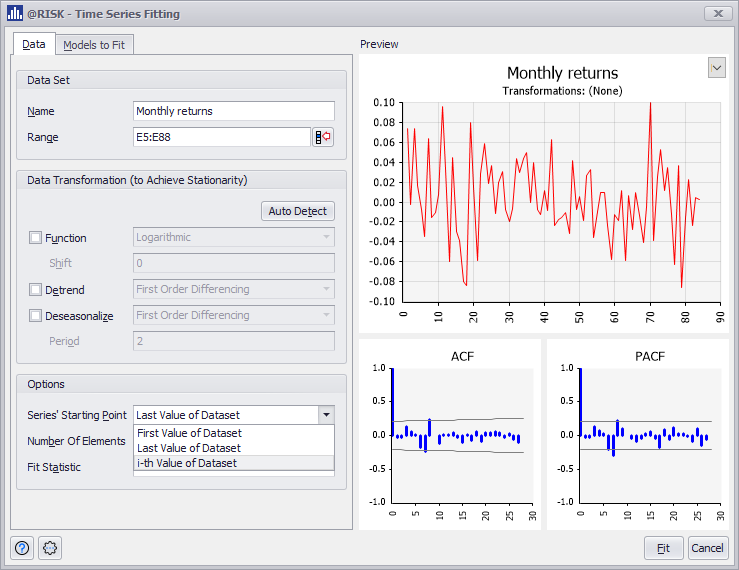
Task: Switch to the Models to Fit tab
Action: 95,45
